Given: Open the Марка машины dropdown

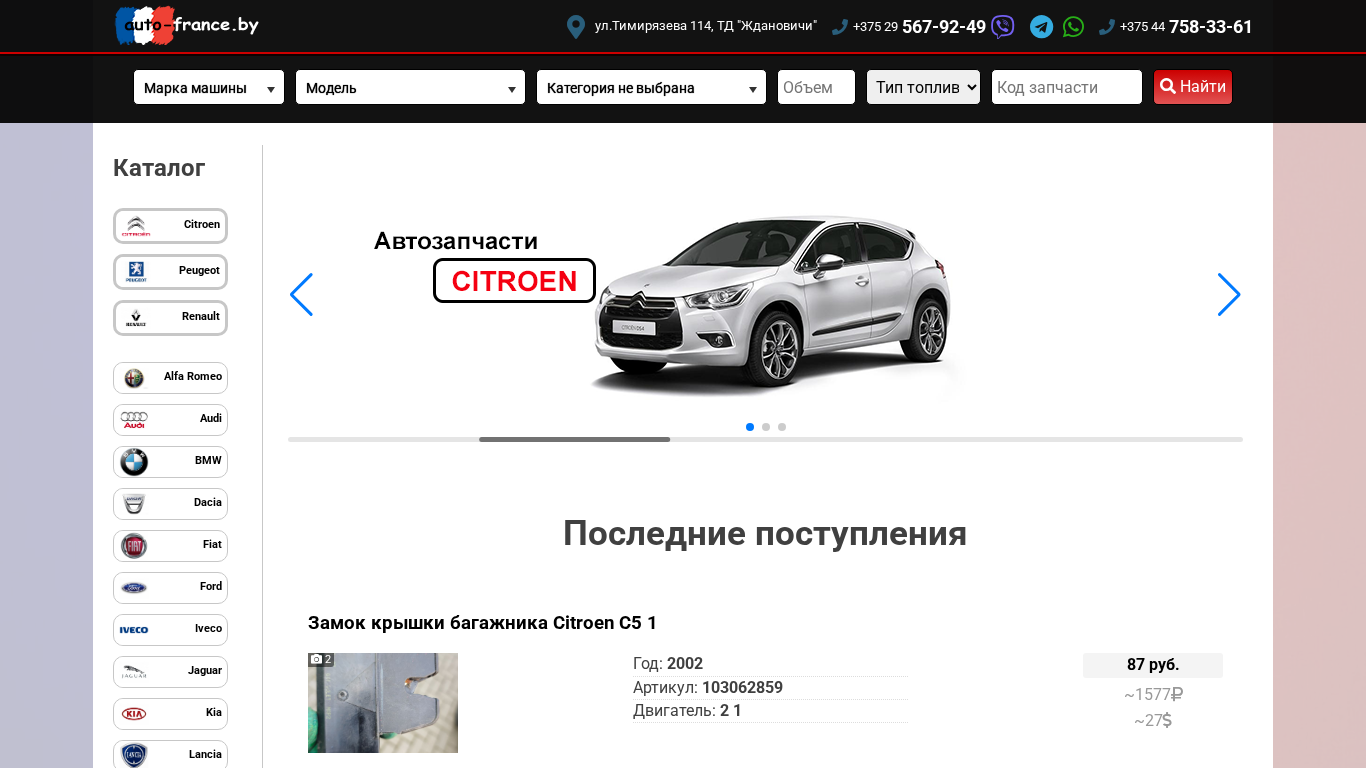Looking at the screenshot, I should [x=209, y=88].
